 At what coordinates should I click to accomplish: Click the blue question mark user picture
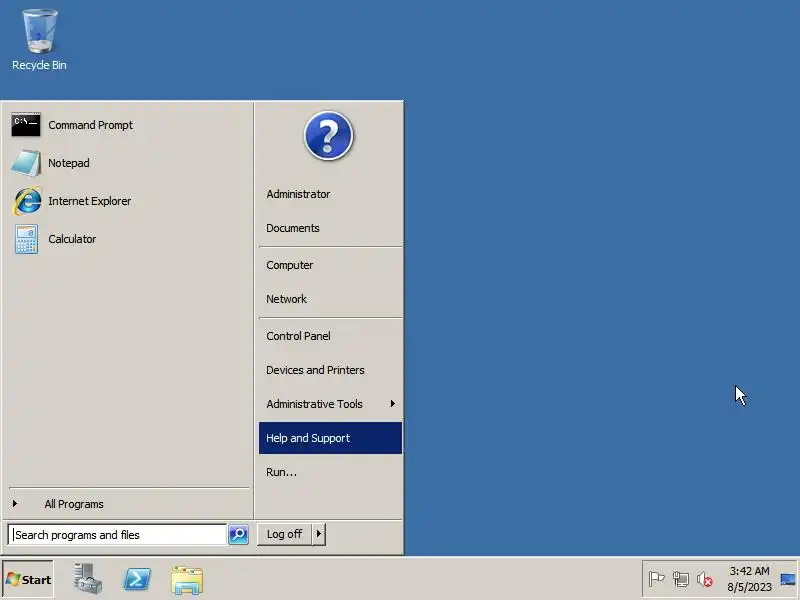(x=328, y=136)
